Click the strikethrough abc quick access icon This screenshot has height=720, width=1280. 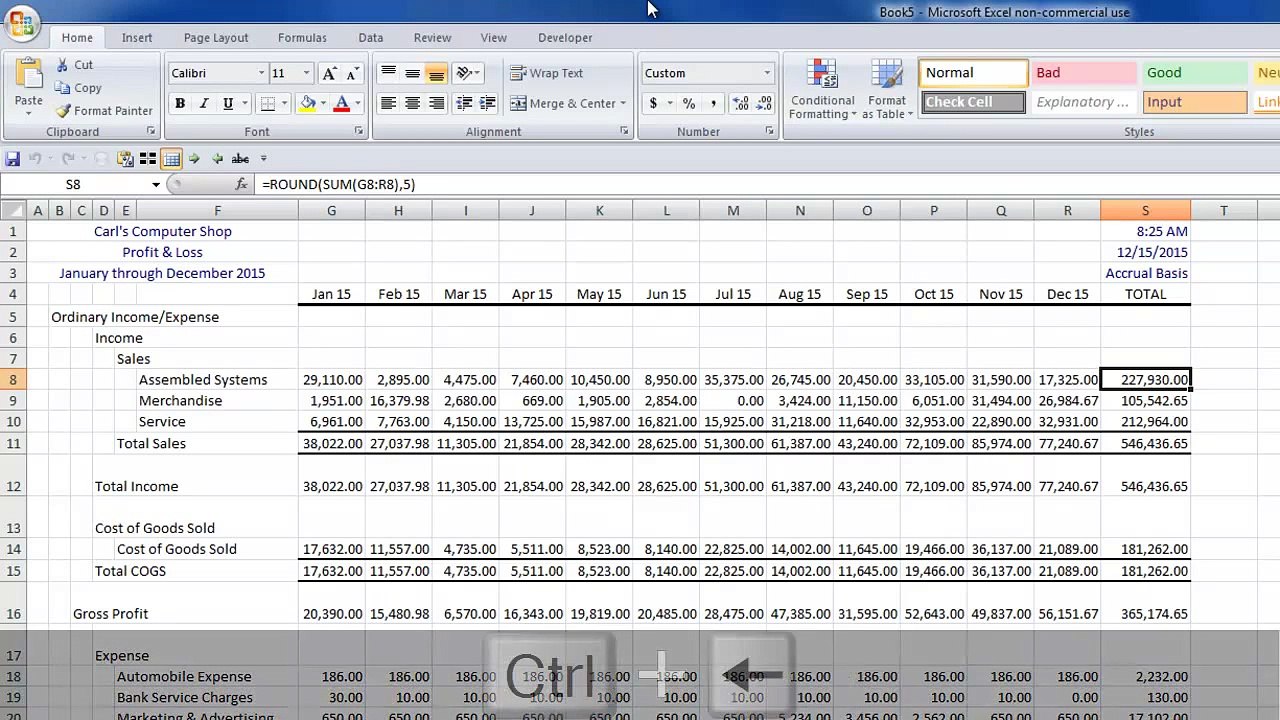[x=240, y=158]
